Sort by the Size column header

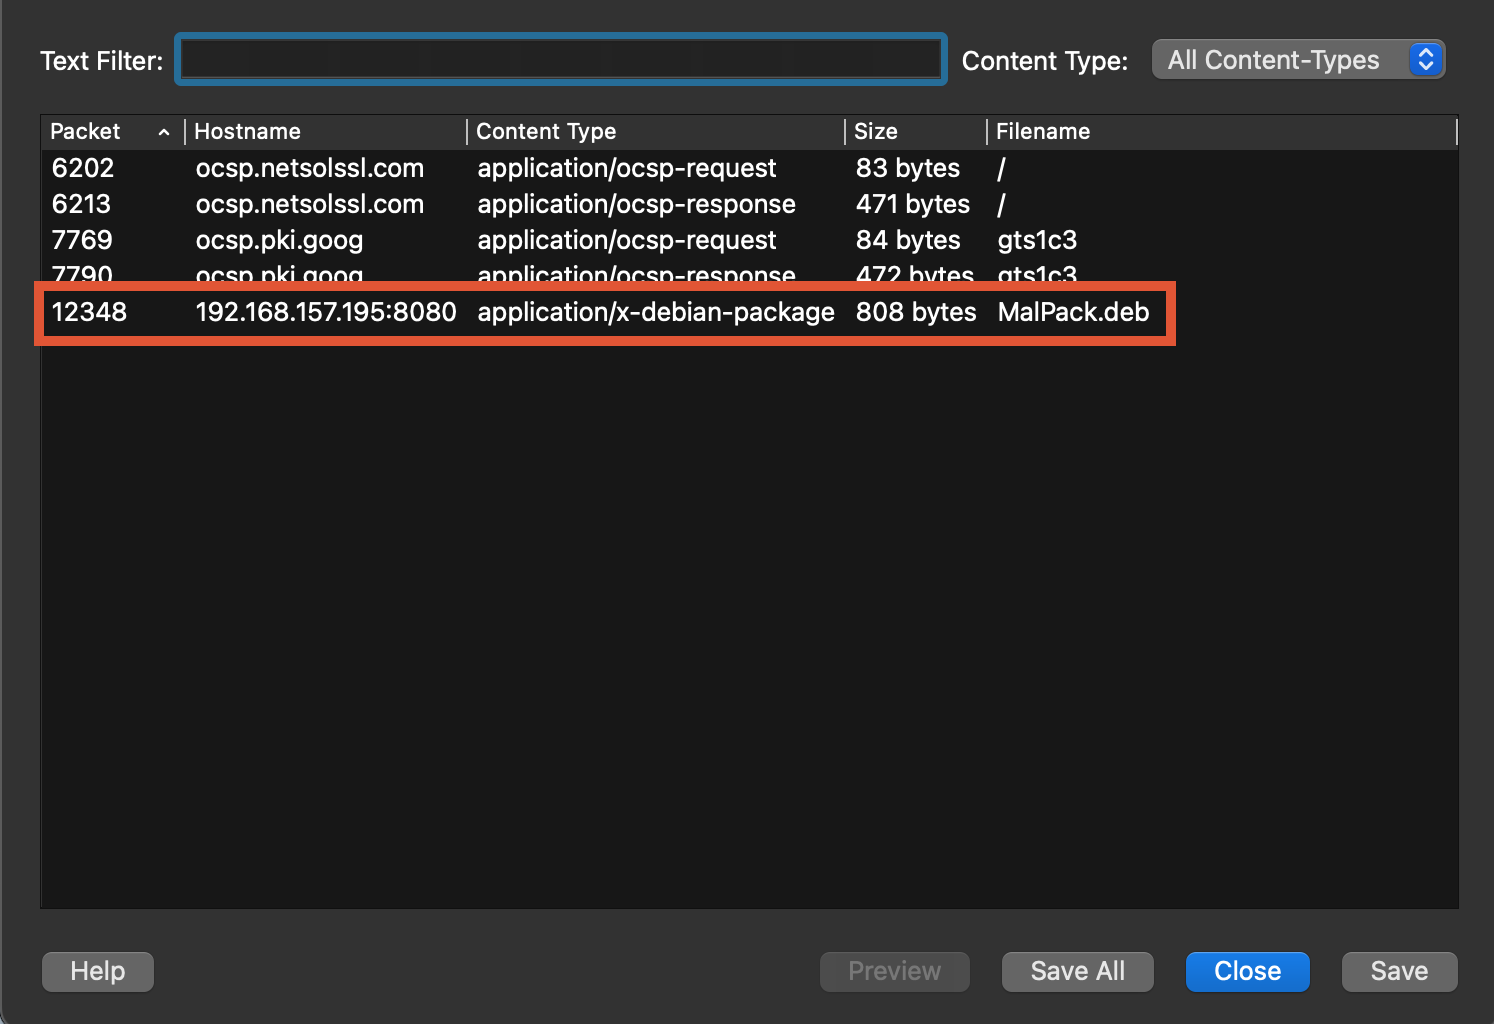916,131
